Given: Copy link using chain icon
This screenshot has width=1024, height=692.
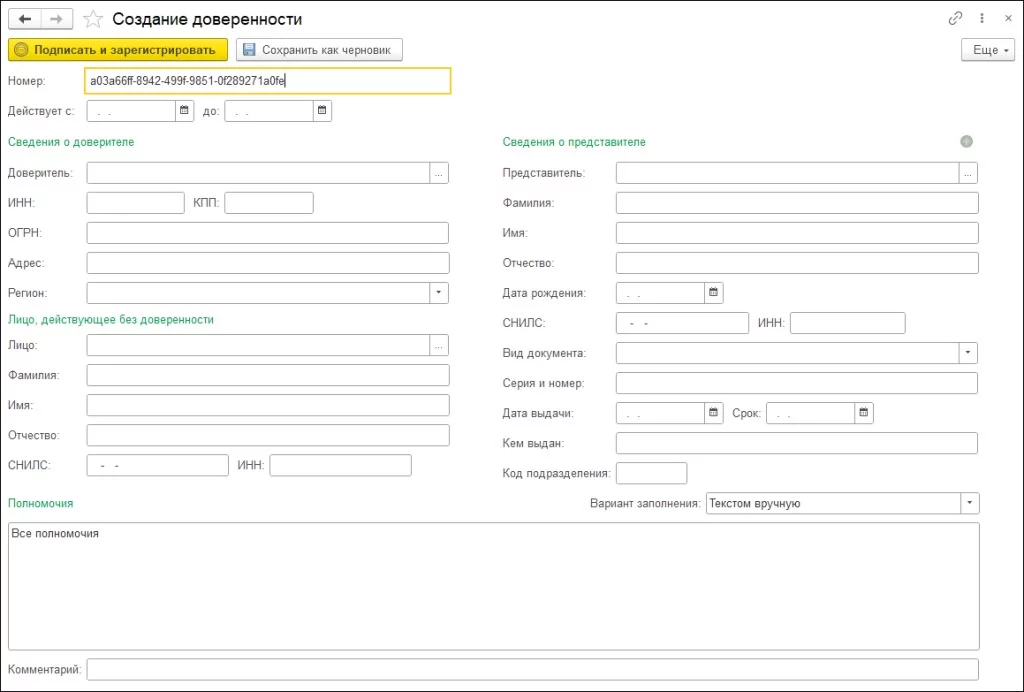Looking at the screenshot, I should [955, 19].
